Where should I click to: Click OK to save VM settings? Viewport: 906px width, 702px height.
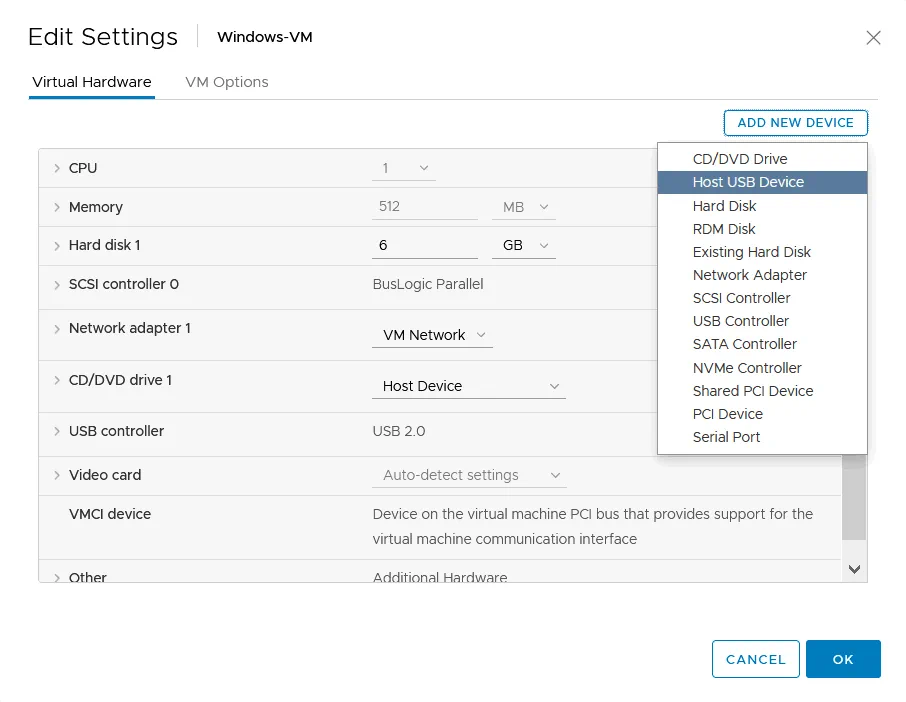click(843, 659)
